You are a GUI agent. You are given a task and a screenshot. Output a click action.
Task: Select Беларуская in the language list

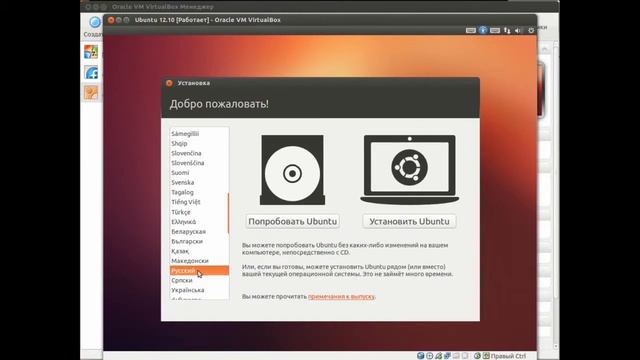[x=199, y=231]
